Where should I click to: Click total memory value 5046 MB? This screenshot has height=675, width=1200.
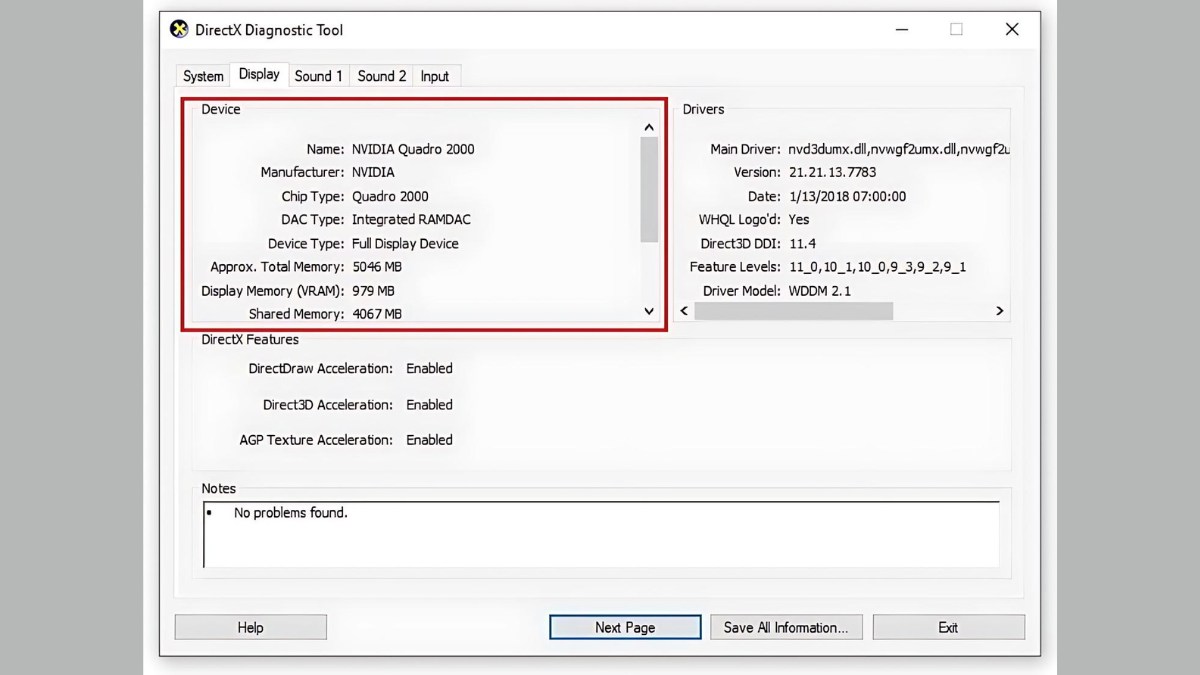(x=377, y=267)
